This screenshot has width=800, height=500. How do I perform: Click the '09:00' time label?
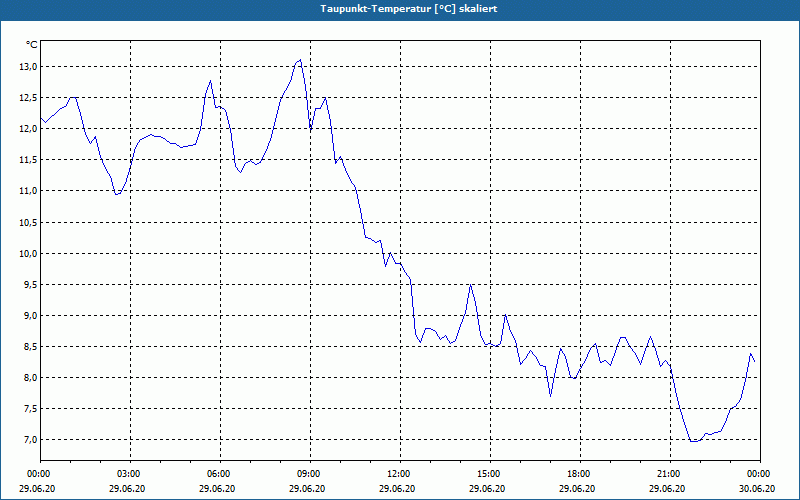pos(308,474)
